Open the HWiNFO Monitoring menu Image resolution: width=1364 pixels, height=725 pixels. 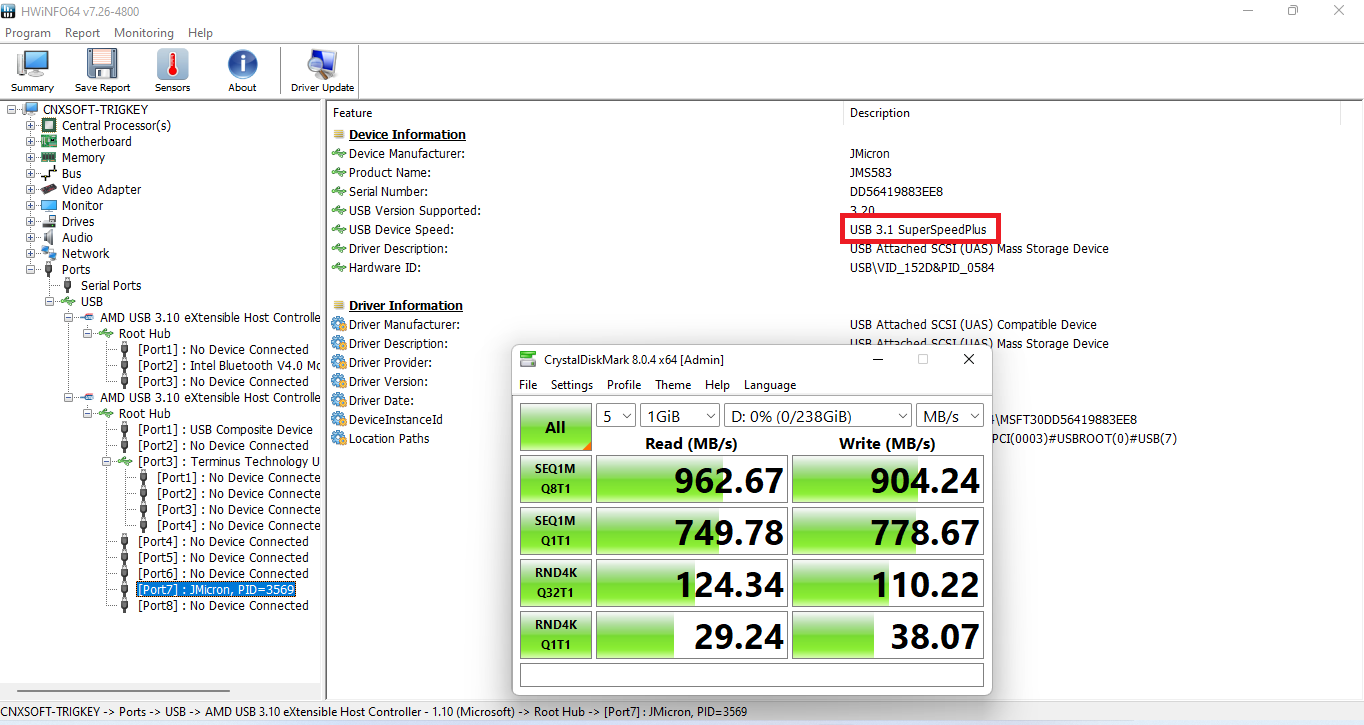tap(144, 33)
